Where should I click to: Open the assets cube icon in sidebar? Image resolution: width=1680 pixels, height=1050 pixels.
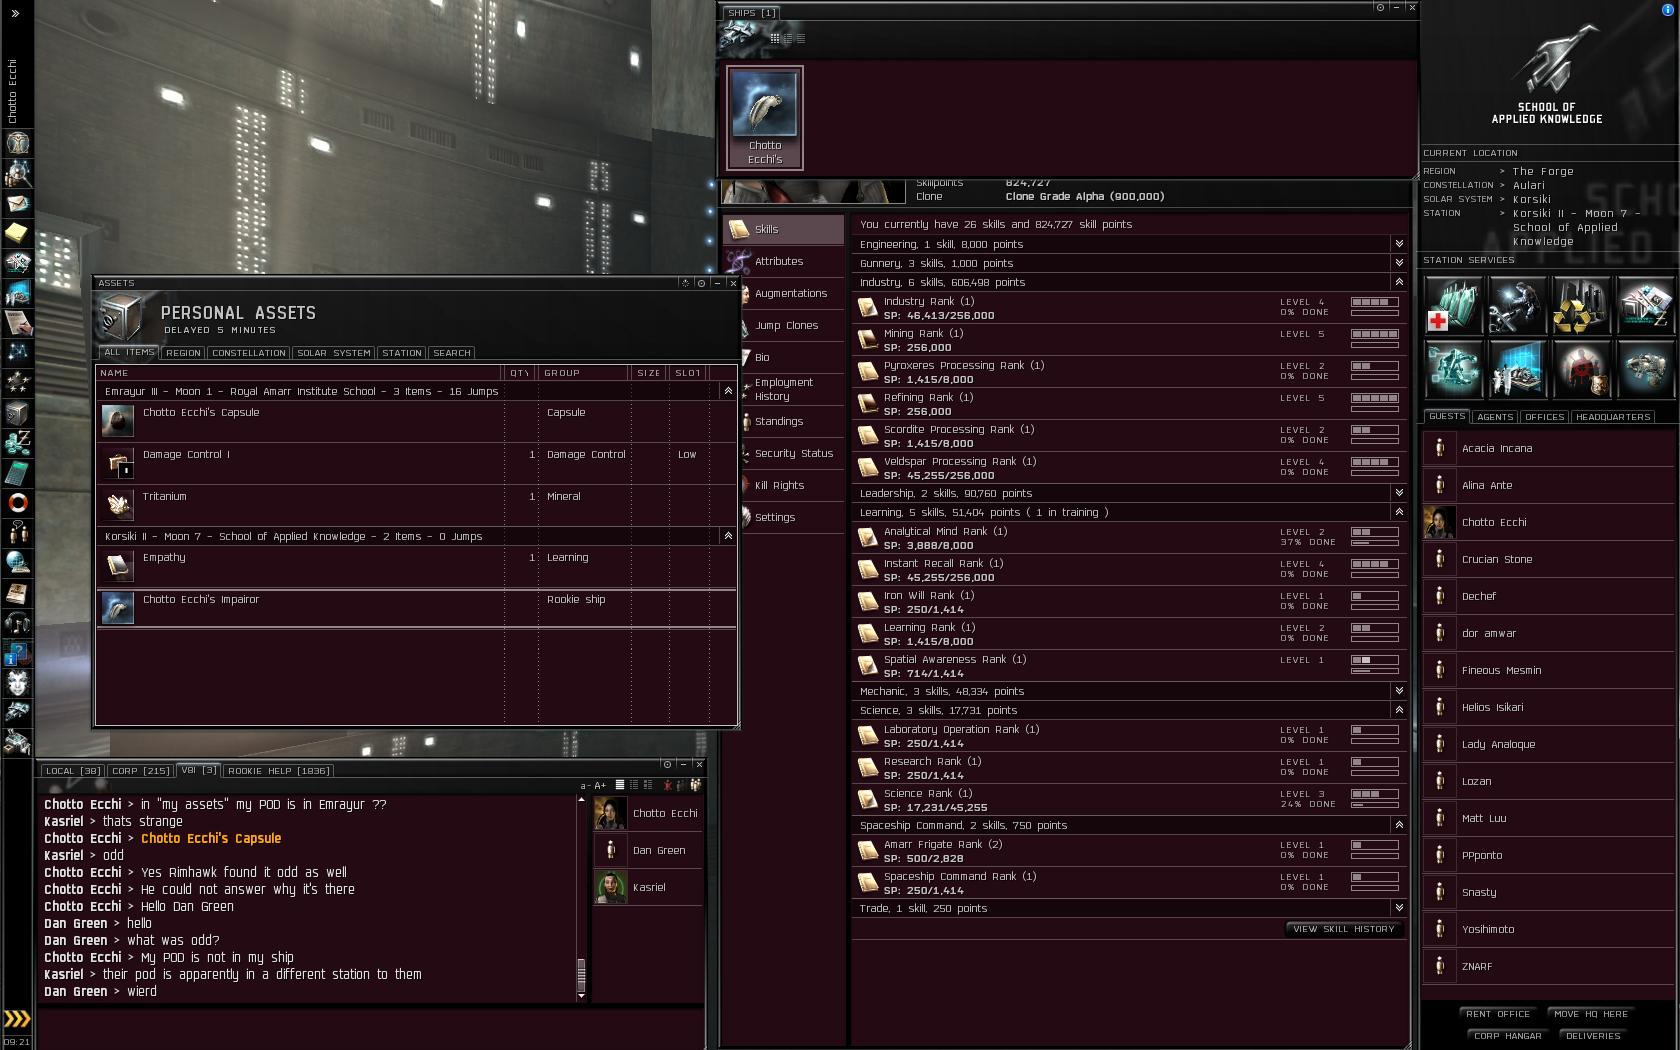(x=17, y=413)
